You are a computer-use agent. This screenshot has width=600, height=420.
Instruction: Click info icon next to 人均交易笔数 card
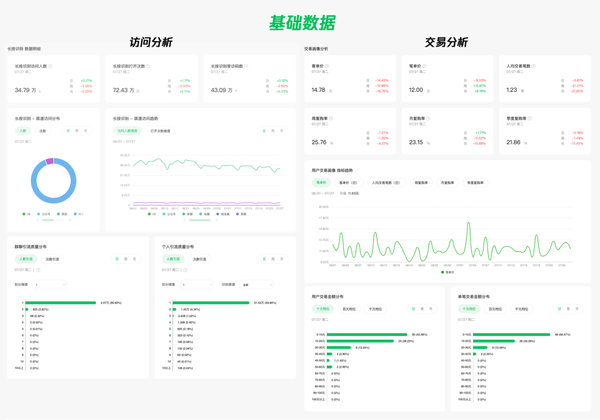[x=532, y=67]
